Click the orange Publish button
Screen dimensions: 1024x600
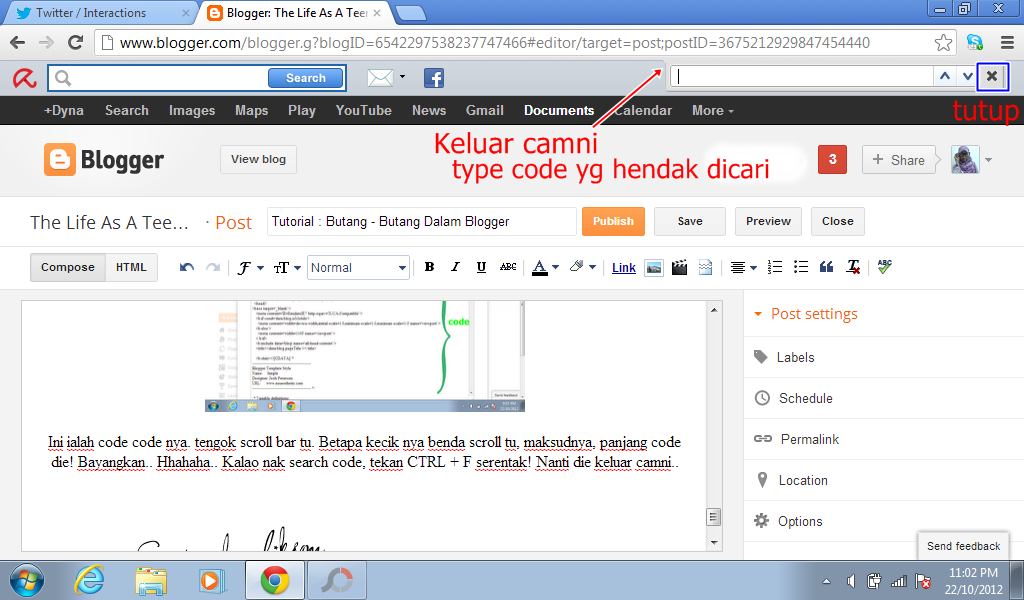(613, 221)
